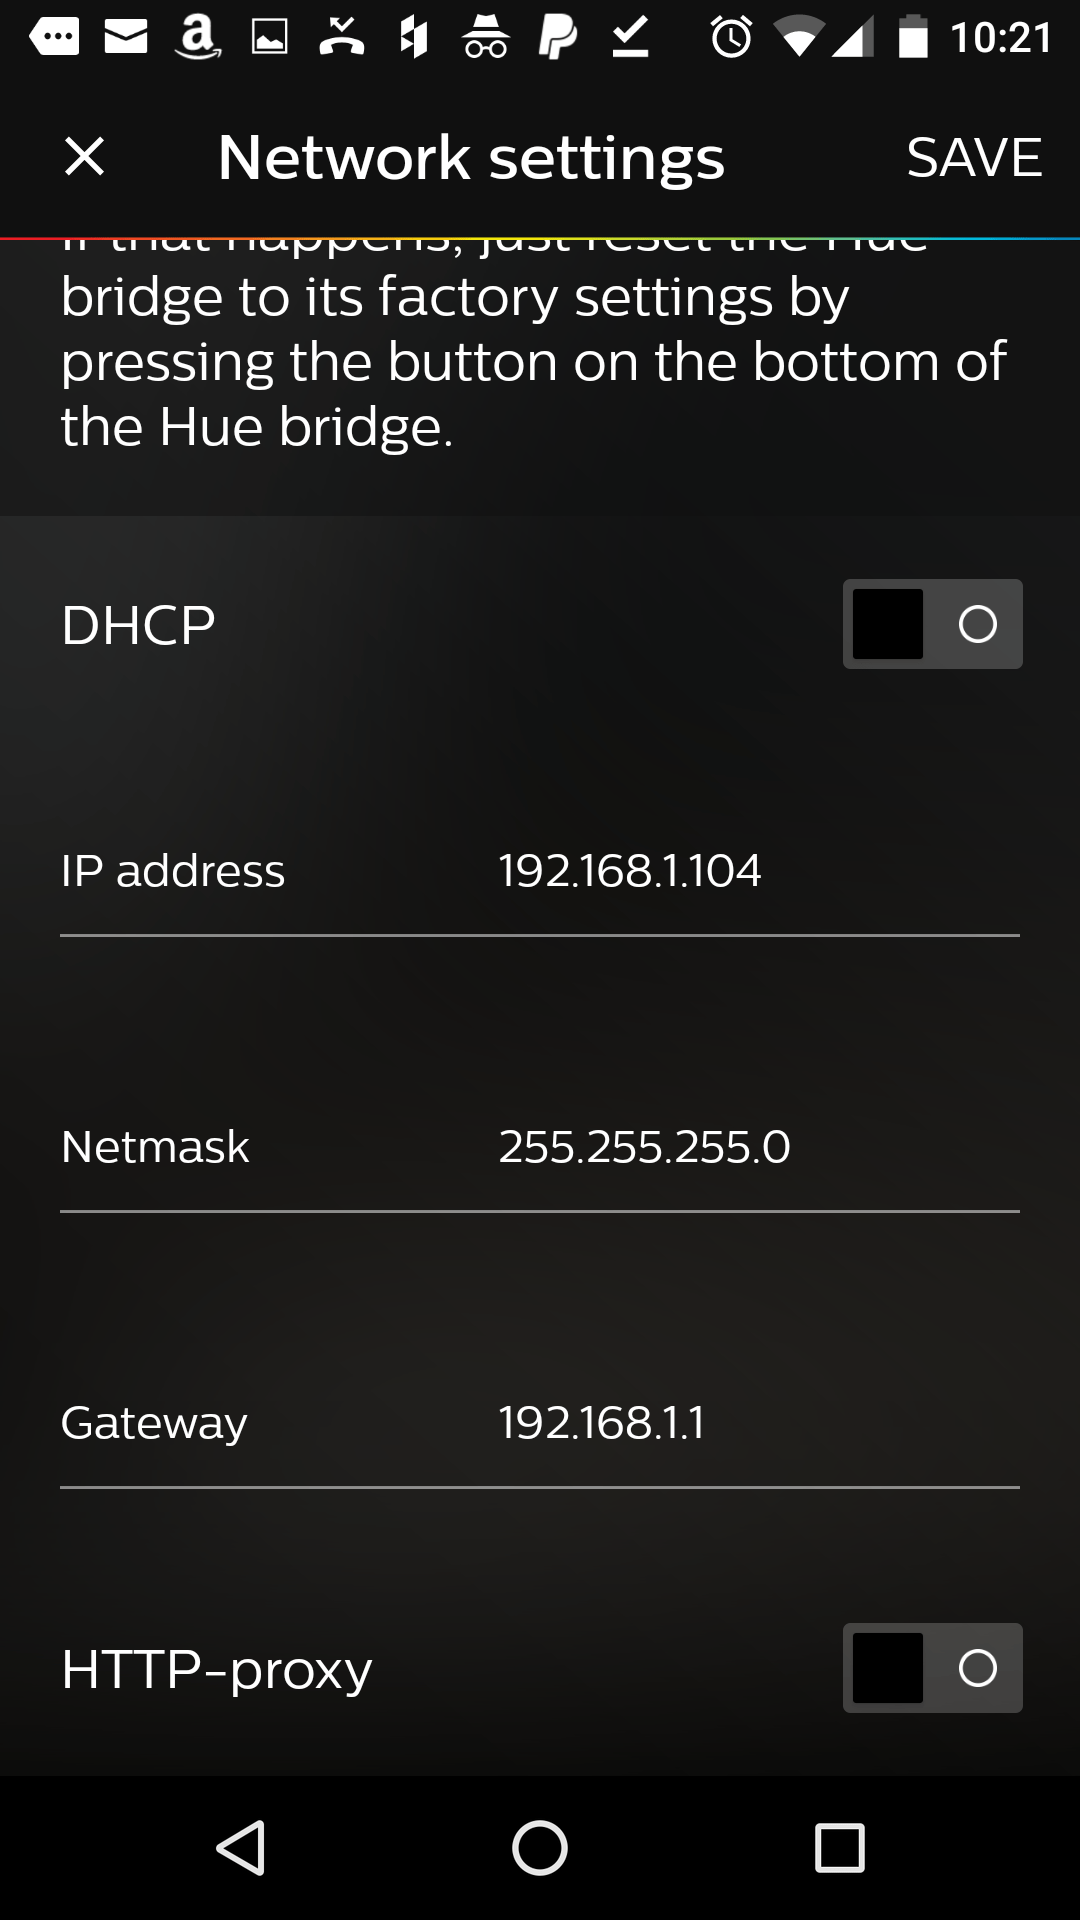Toggle the HTTP-proxy switch
This screenshot has width=1080, height=1920.
[932, 1668]
